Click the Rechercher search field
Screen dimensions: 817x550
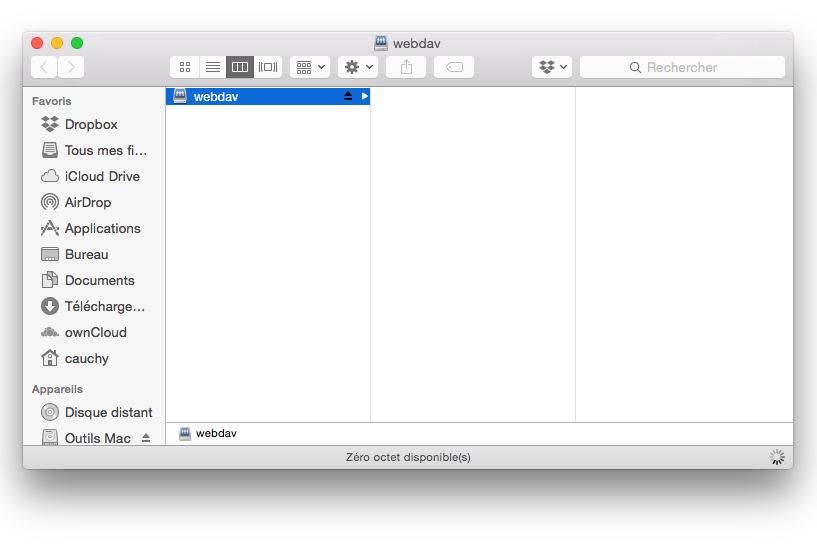point(682,67)
